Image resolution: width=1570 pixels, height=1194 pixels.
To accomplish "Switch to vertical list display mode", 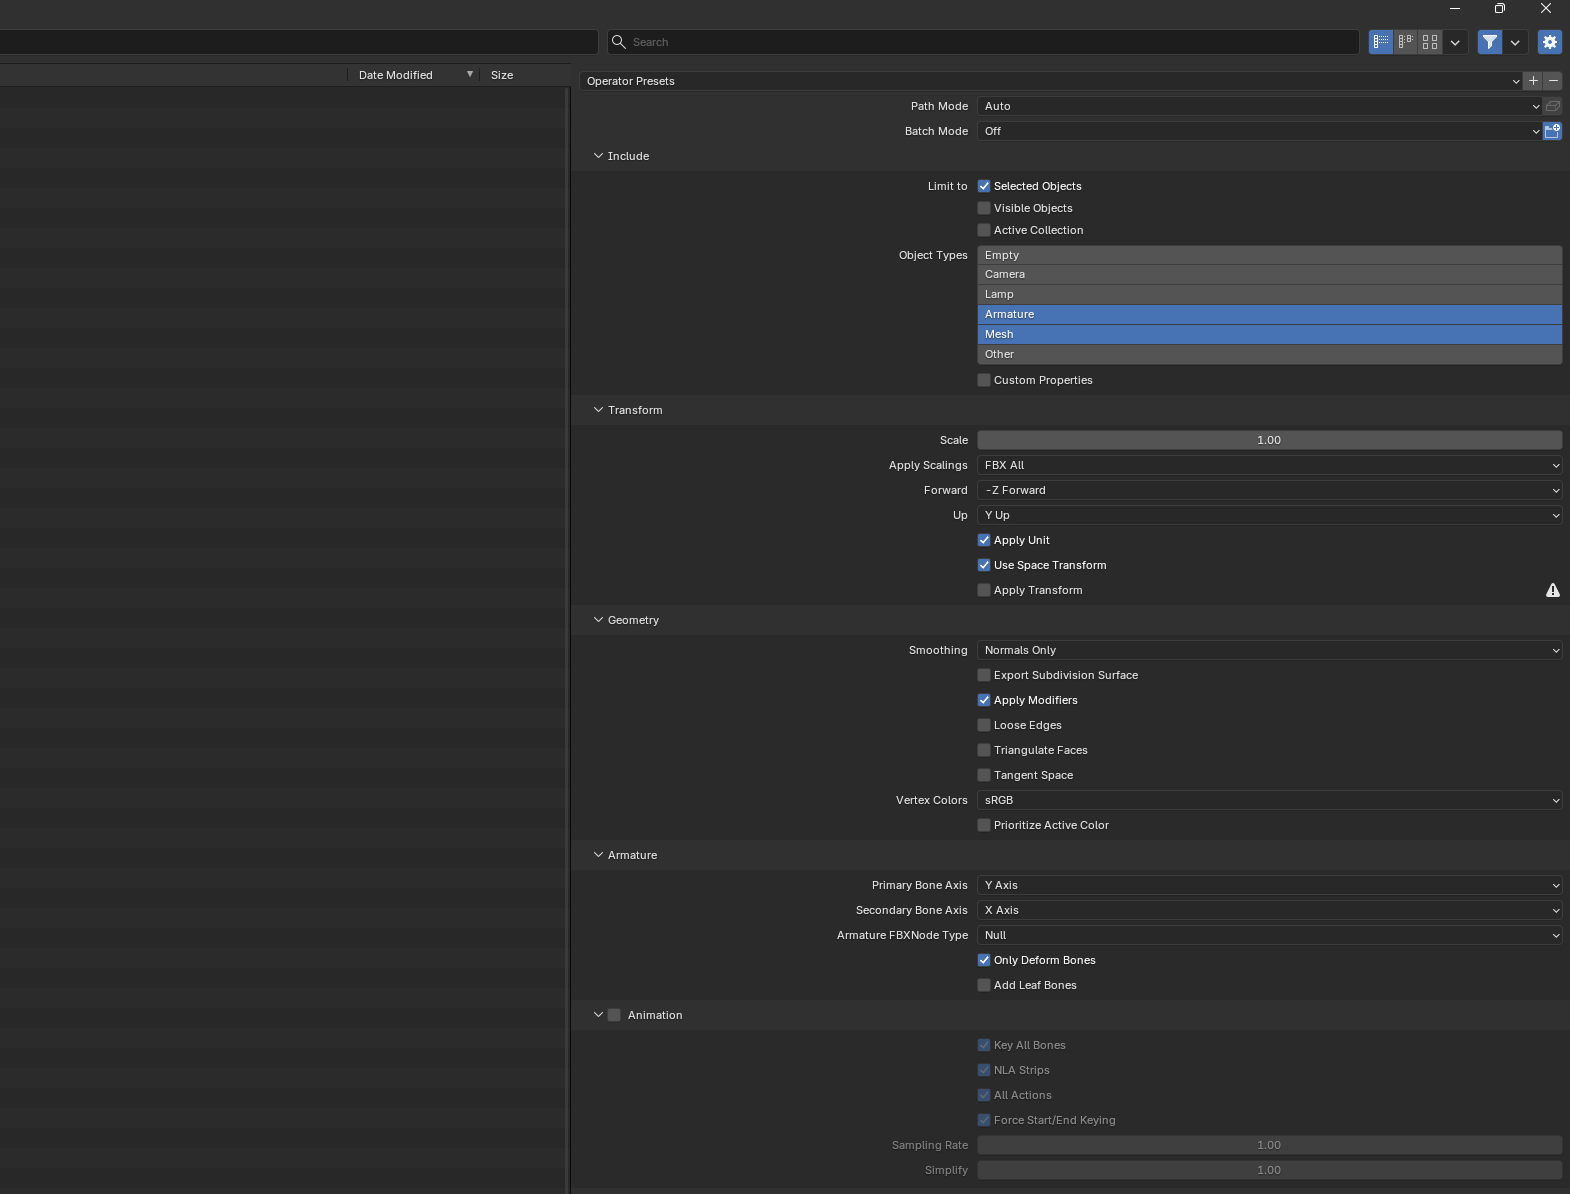I will pyautogui.click(x=1381, y=42).
